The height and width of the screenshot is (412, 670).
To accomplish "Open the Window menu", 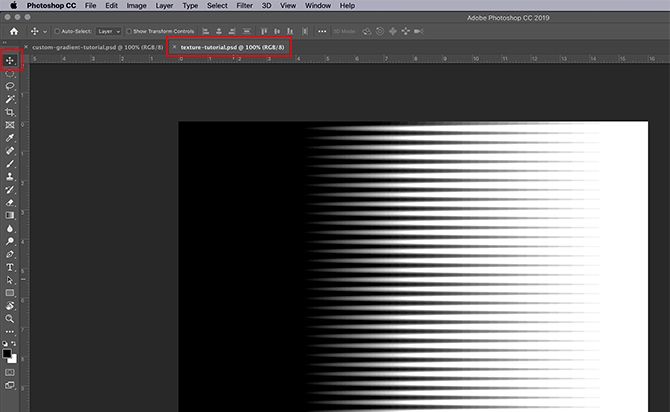I will tap(317, 6).
